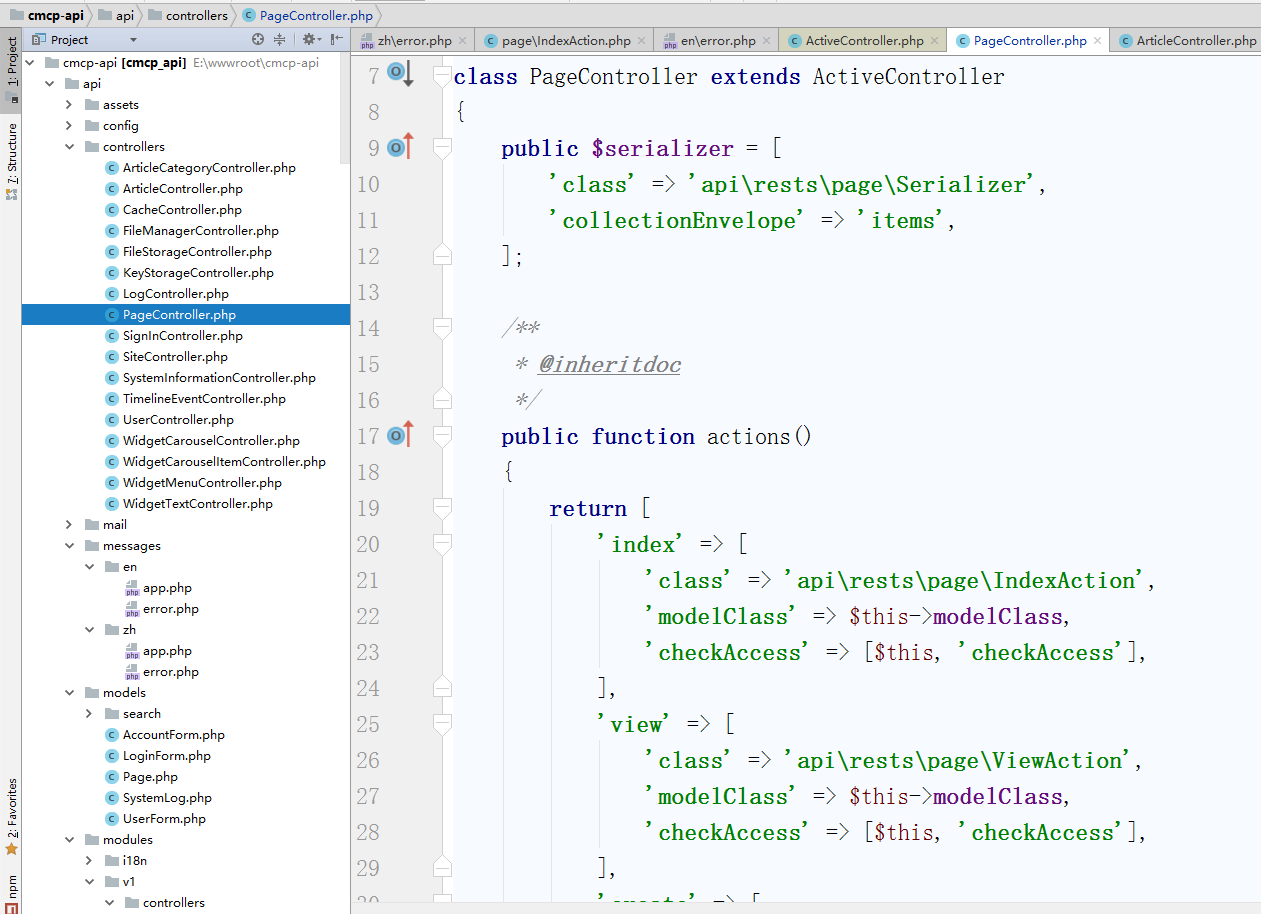Click the Scroll from Source target icon
1261x914 pixels.
[x=258, y=40]
